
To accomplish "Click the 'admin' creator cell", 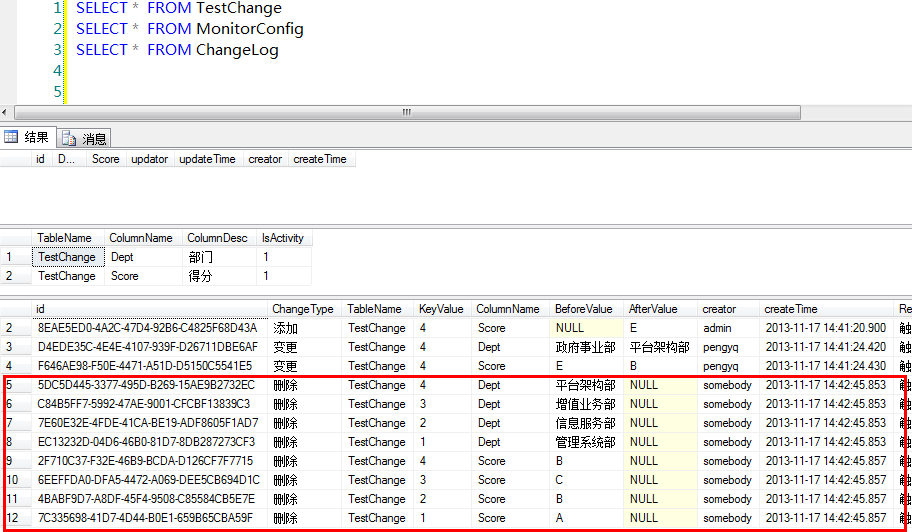I will [x=728, y=328].
